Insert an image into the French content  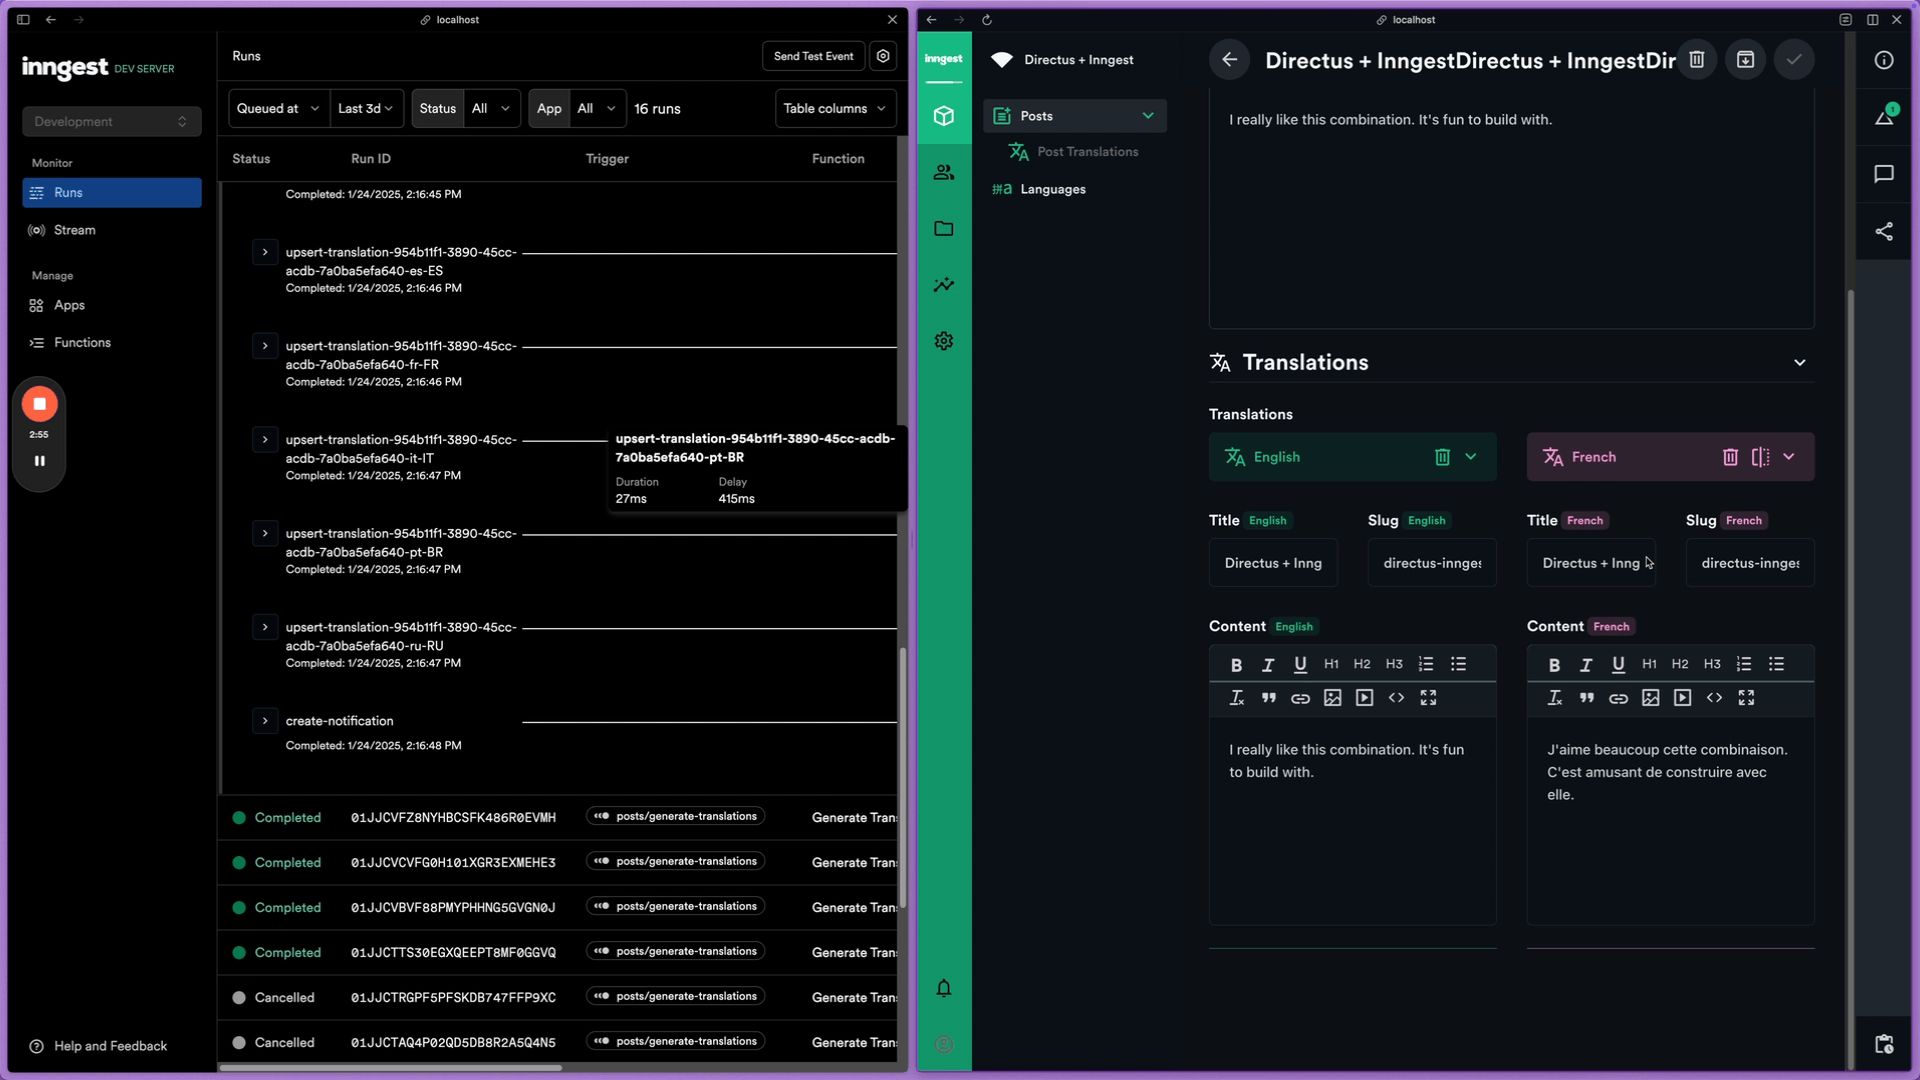[x=1650, y=698]
